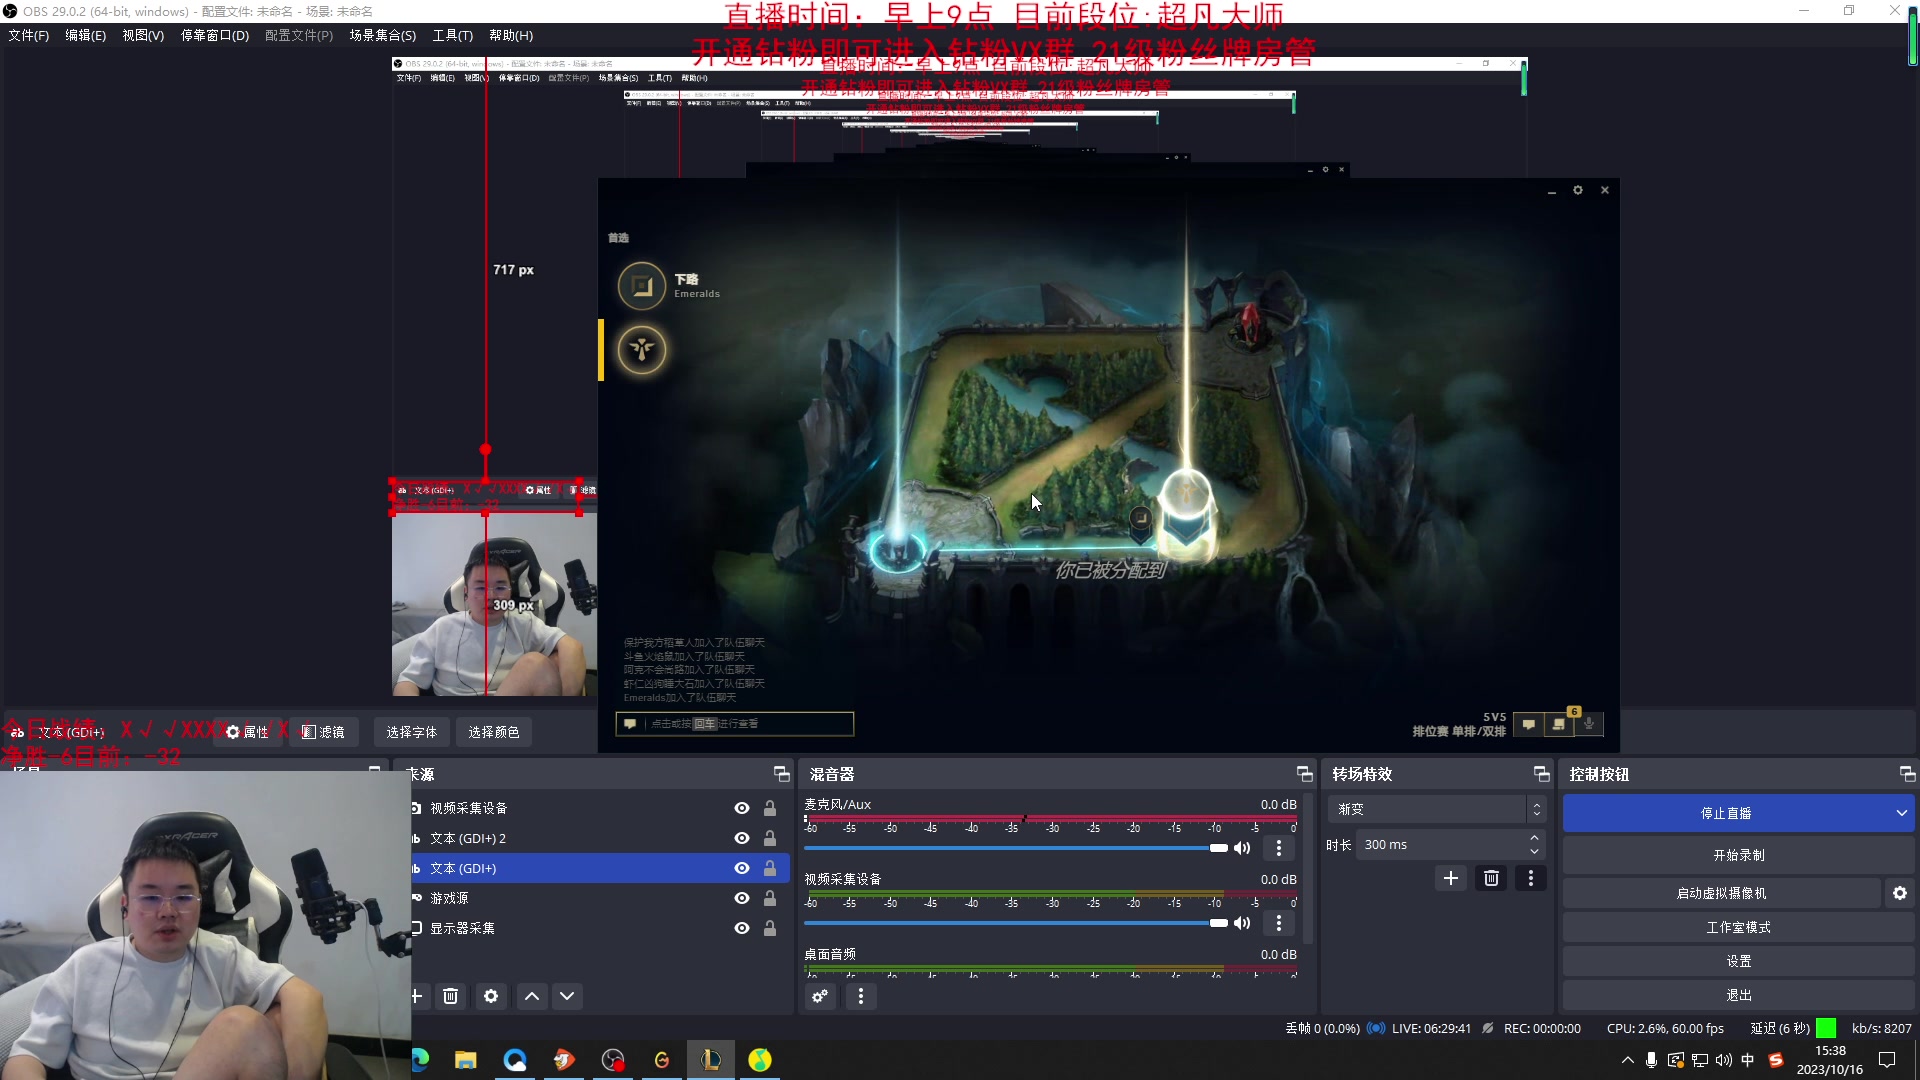Open the League chat bubble icon

tap(1529, 724)
